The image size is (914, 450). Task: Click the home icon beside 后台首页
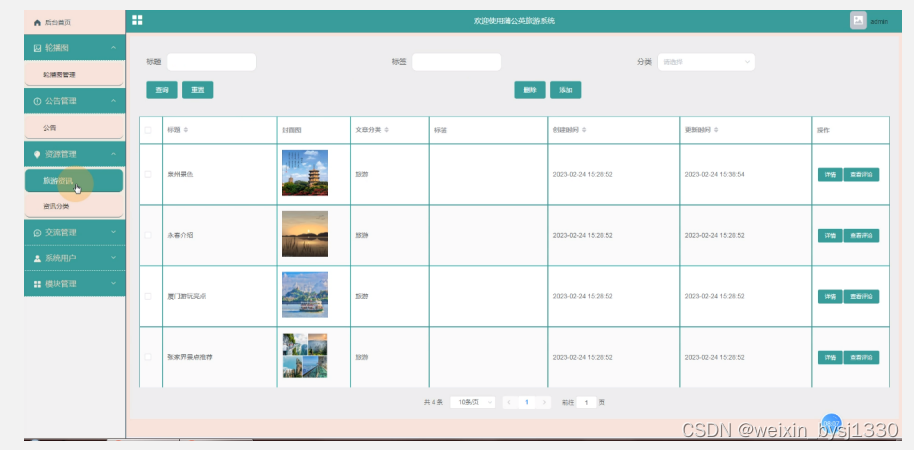point(37,23)
